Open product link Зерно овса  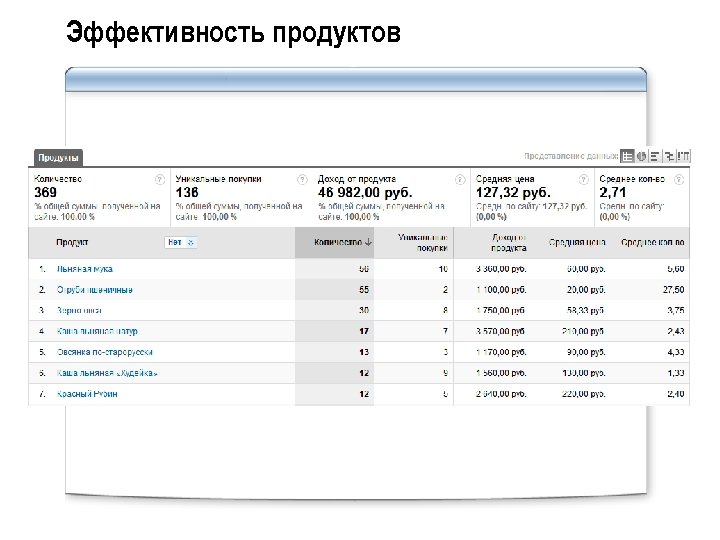[x=79, y=310]
